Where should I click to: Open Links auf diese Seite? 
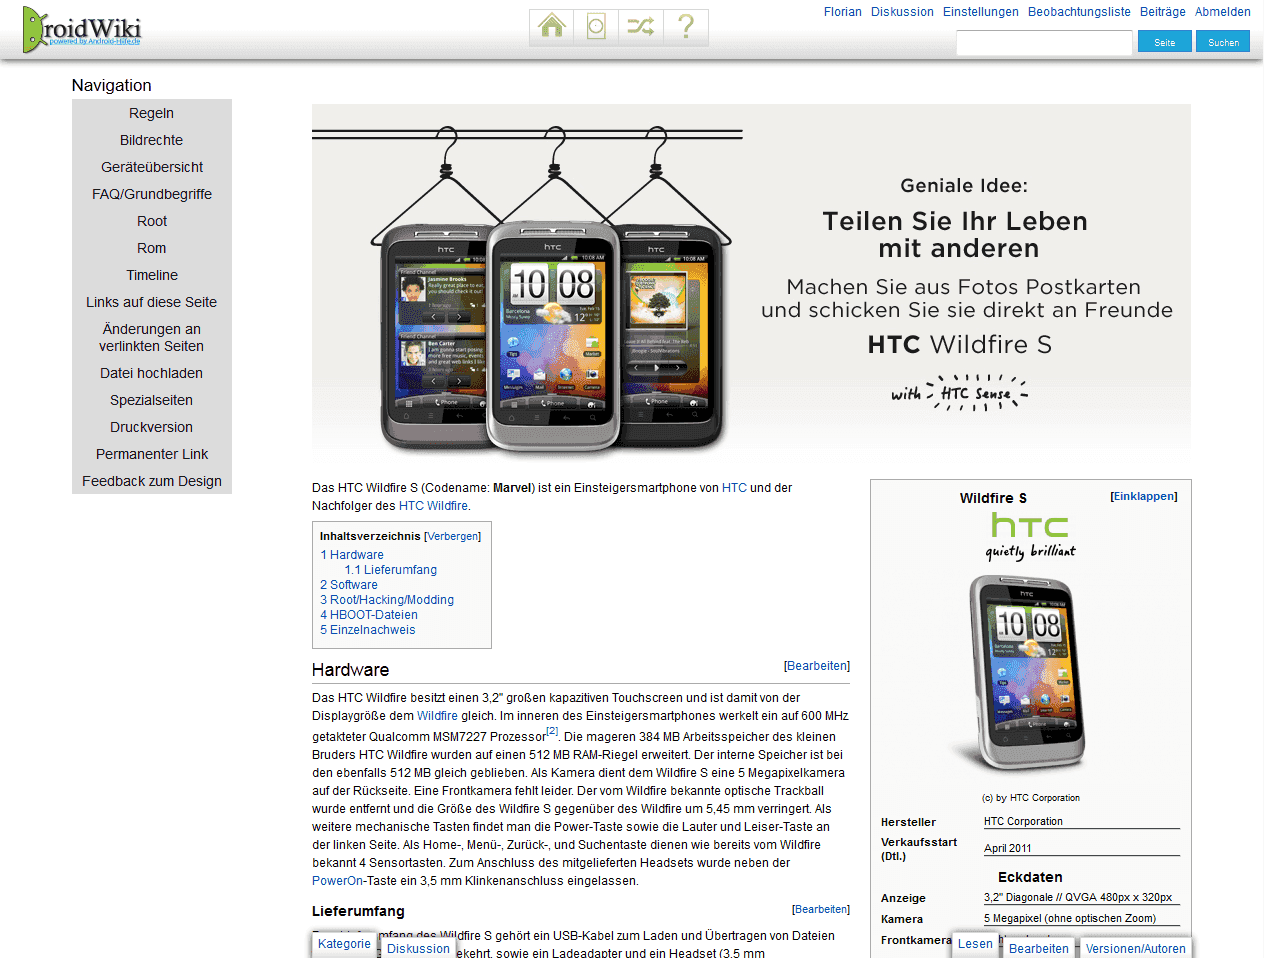point(151,302)
